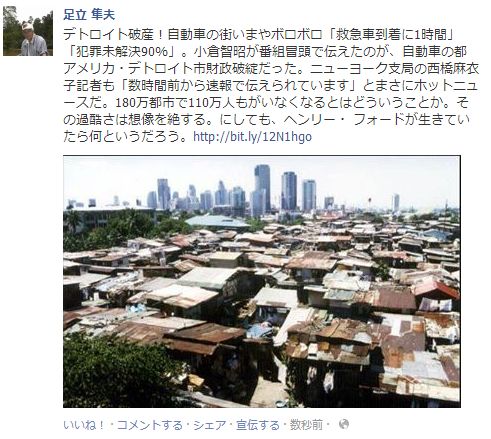Click the tallest skyscraper in the photo

pyautogui.click(x=263, y=188)
